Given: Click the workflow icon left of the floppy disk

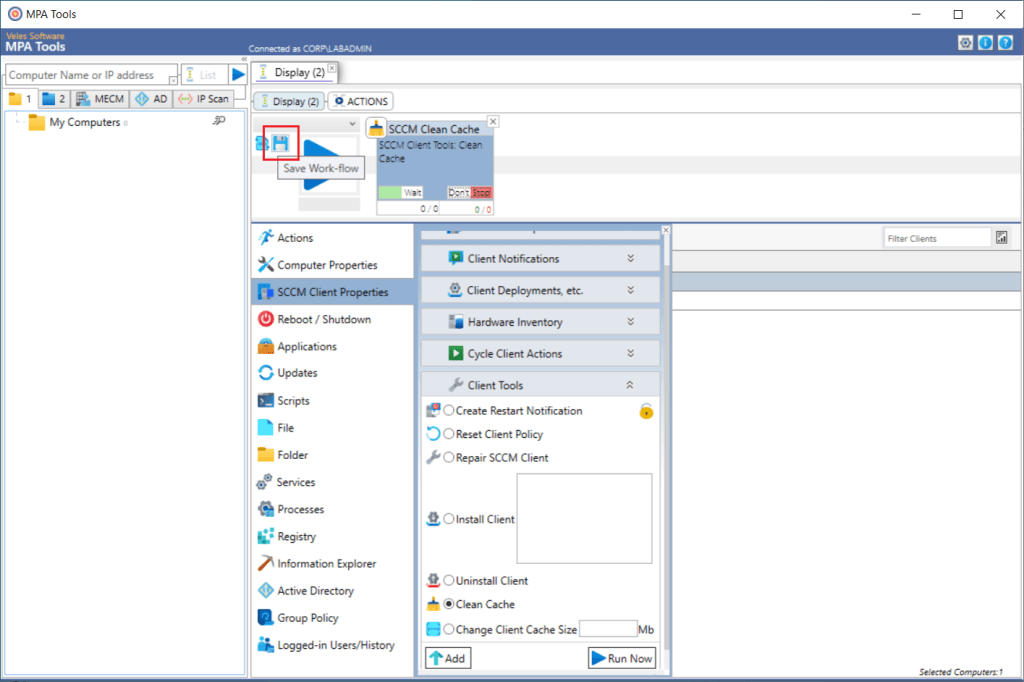Looking at the screenshot, I should pyautogui.click(x=262, y=143).
